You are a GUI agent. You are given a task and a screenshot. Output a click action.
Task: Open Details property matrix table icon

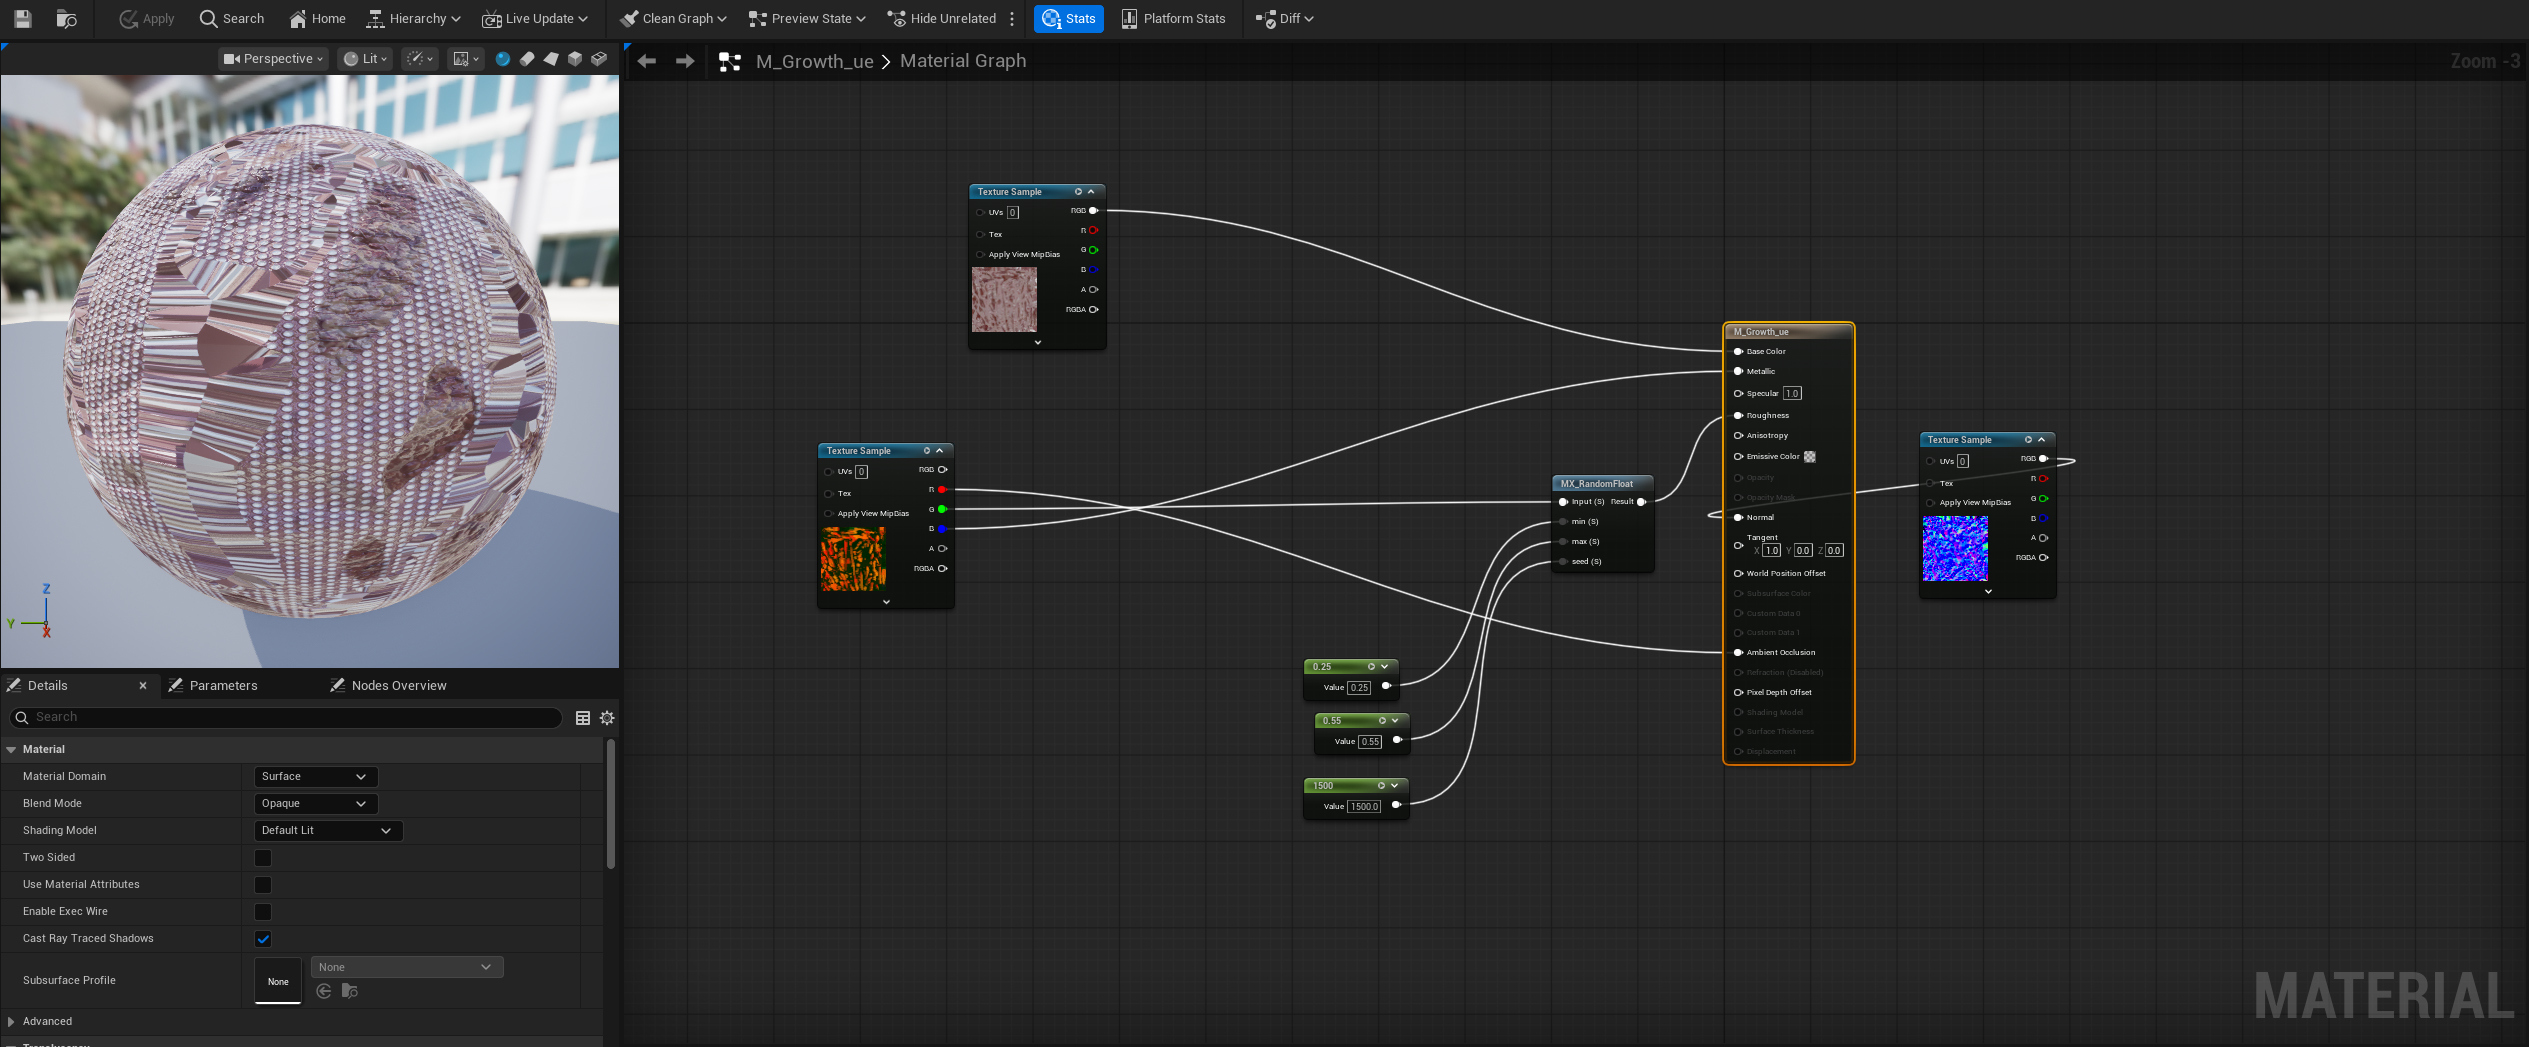(x=583, y=718)
